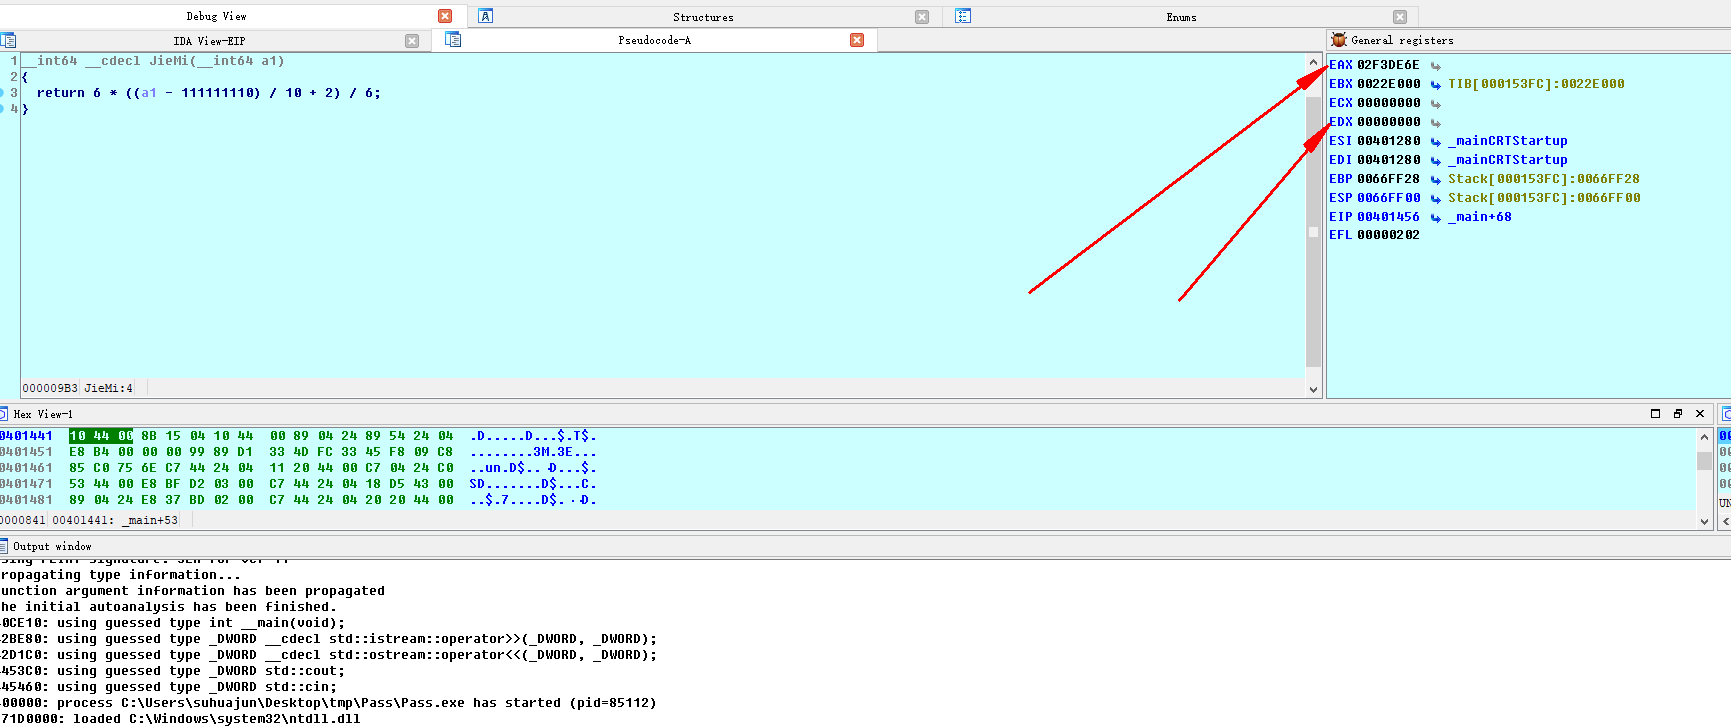Click the EIP value 00401456

coord(1388,217)
